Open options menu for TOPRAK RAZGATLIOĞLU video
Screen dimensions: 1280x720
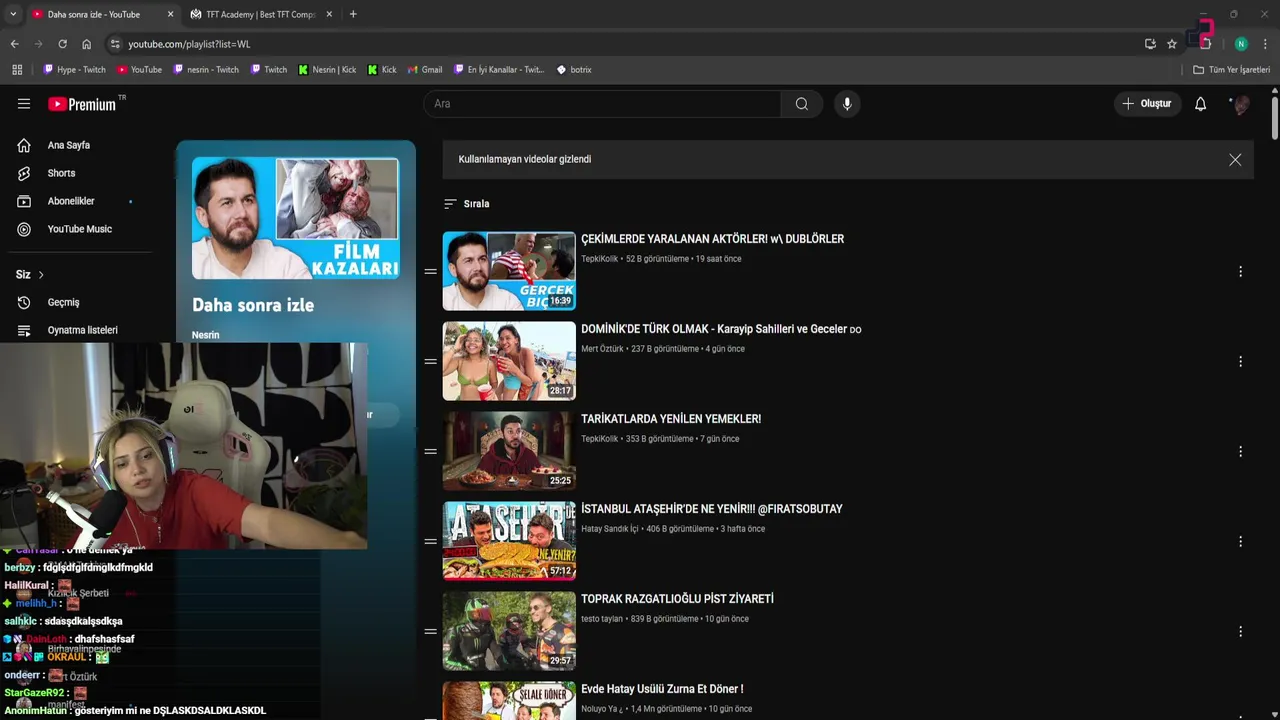click(1240, 632)
